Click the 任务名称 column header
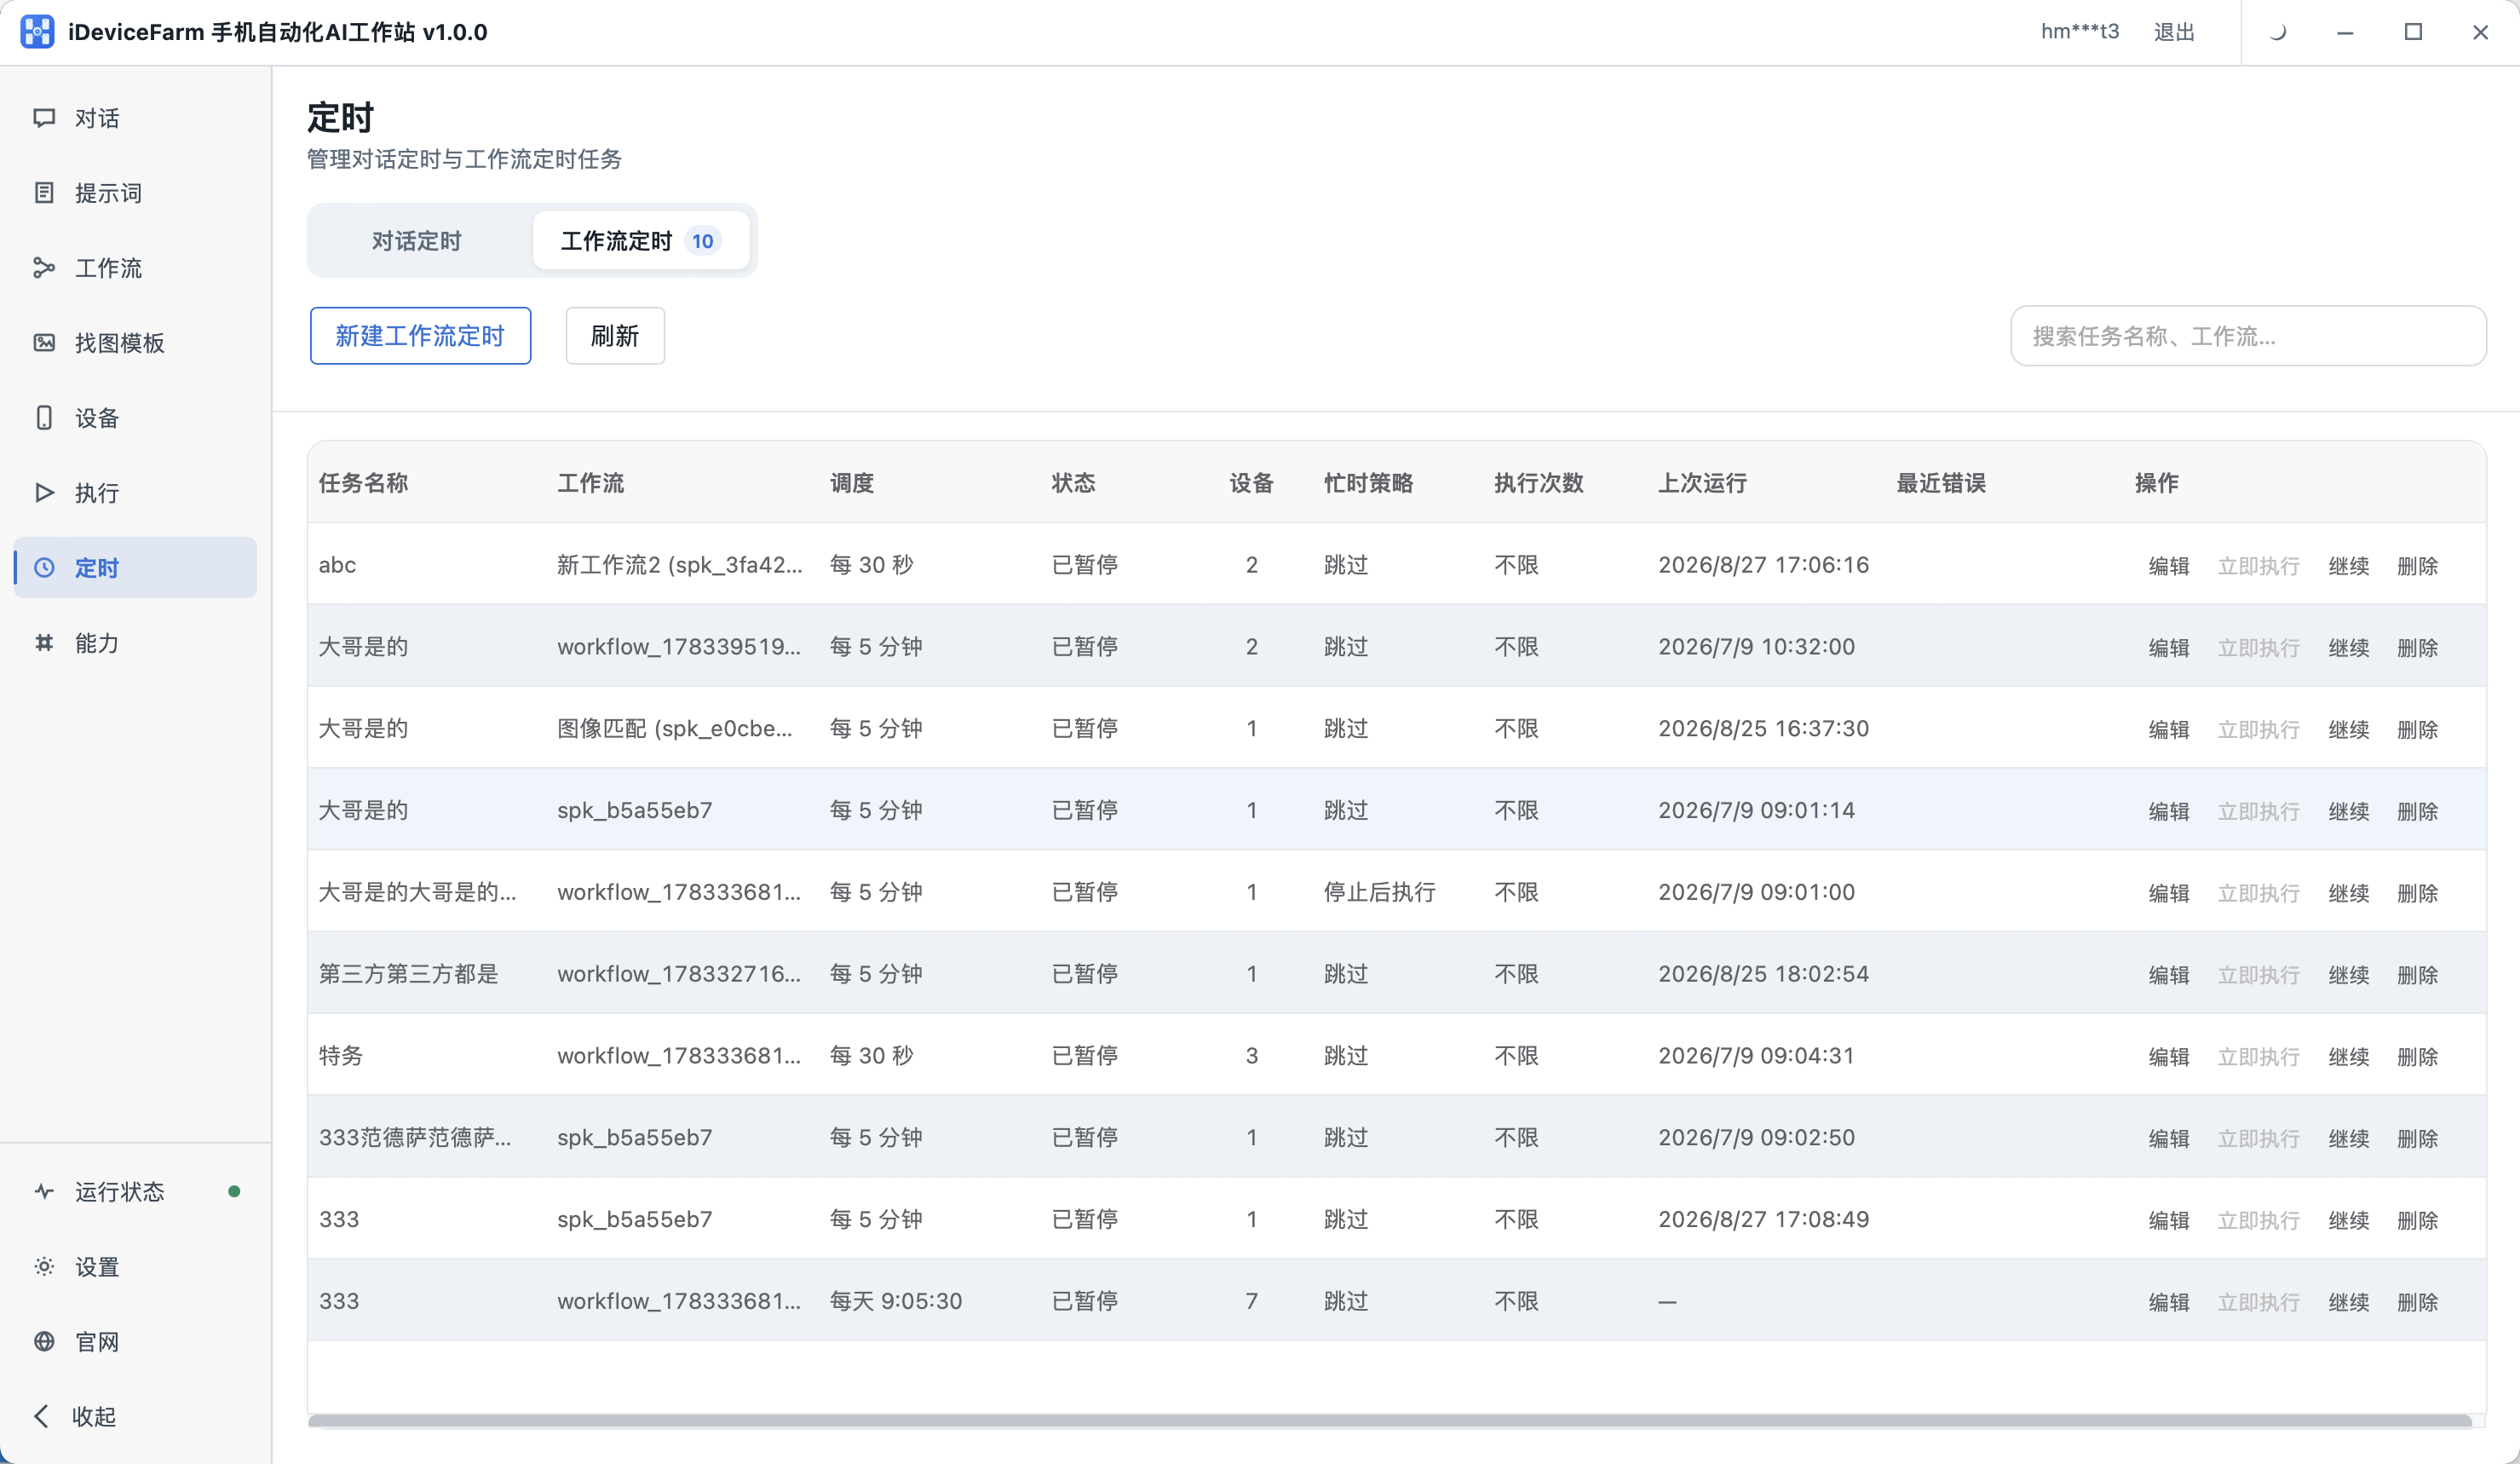 coord(363,483)
